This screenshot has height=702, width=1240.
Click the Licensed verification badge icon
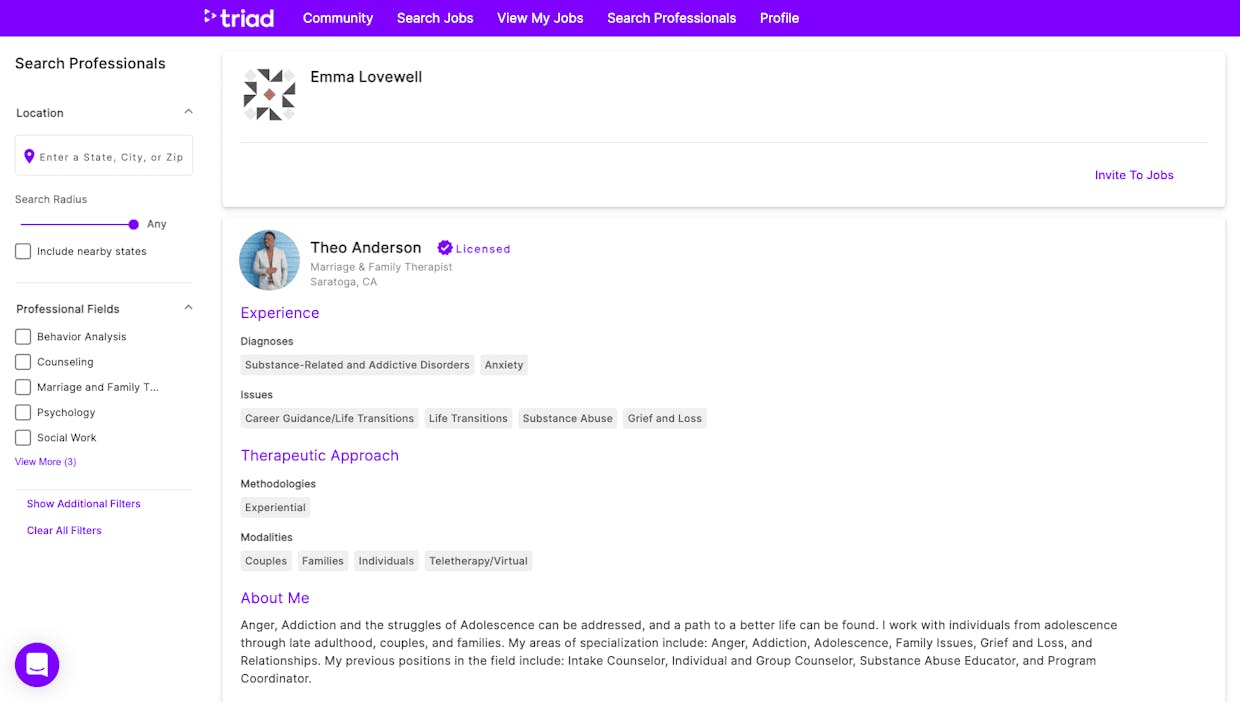click(445, 248)
